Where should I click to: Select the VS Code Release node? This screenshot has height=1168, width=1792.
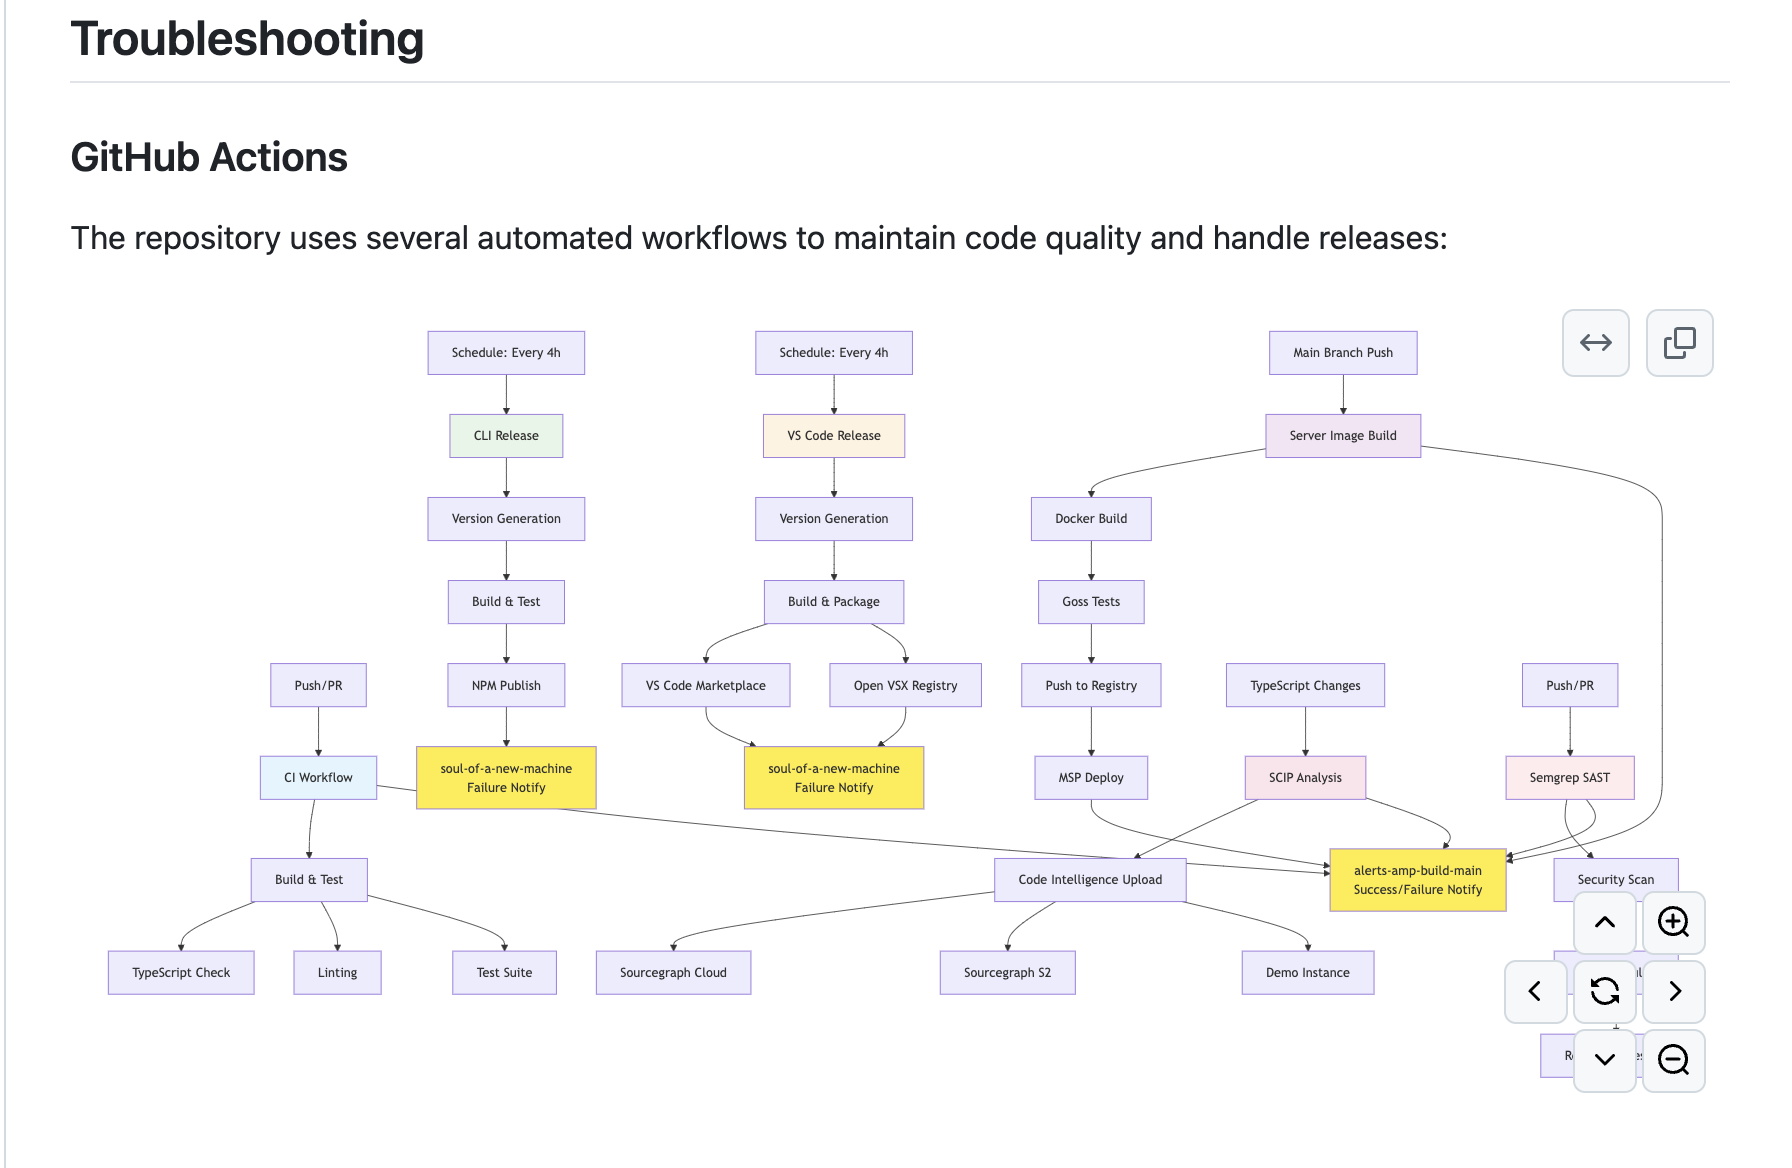[834, 436]
